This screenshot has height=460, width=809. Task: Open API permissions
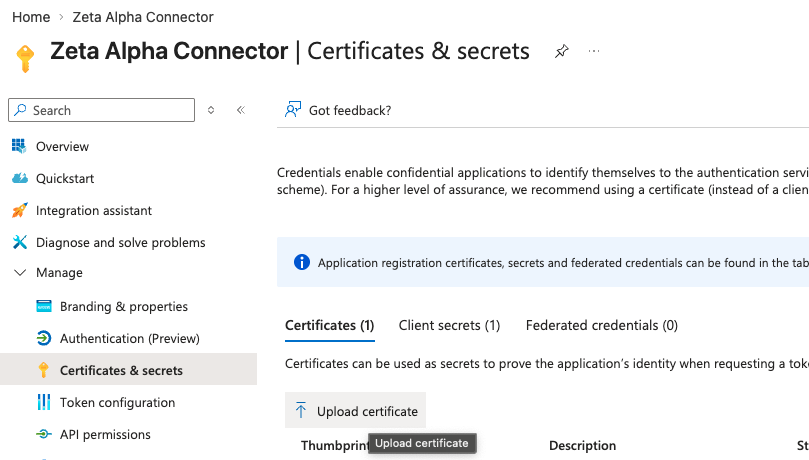(x=105, y=434)
